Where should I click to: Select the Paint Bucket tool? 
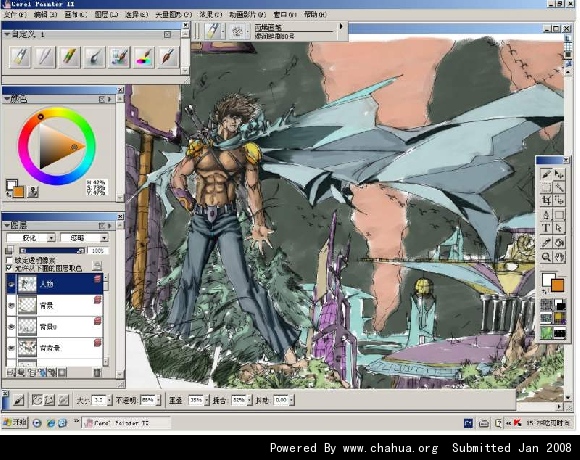coord(559,243)
